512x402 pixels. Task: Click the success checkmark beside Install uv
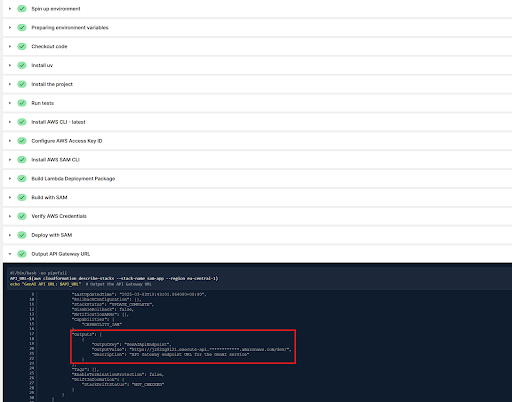22,65
